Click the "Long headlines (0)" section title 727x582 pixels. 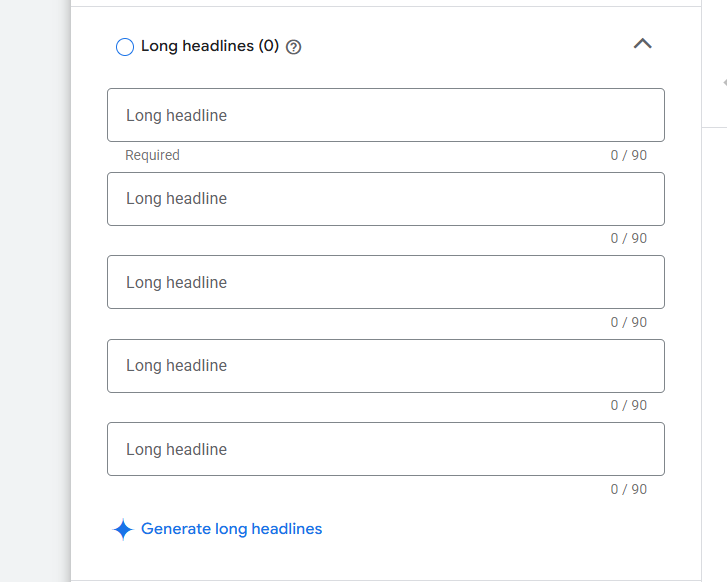point(210,46)
